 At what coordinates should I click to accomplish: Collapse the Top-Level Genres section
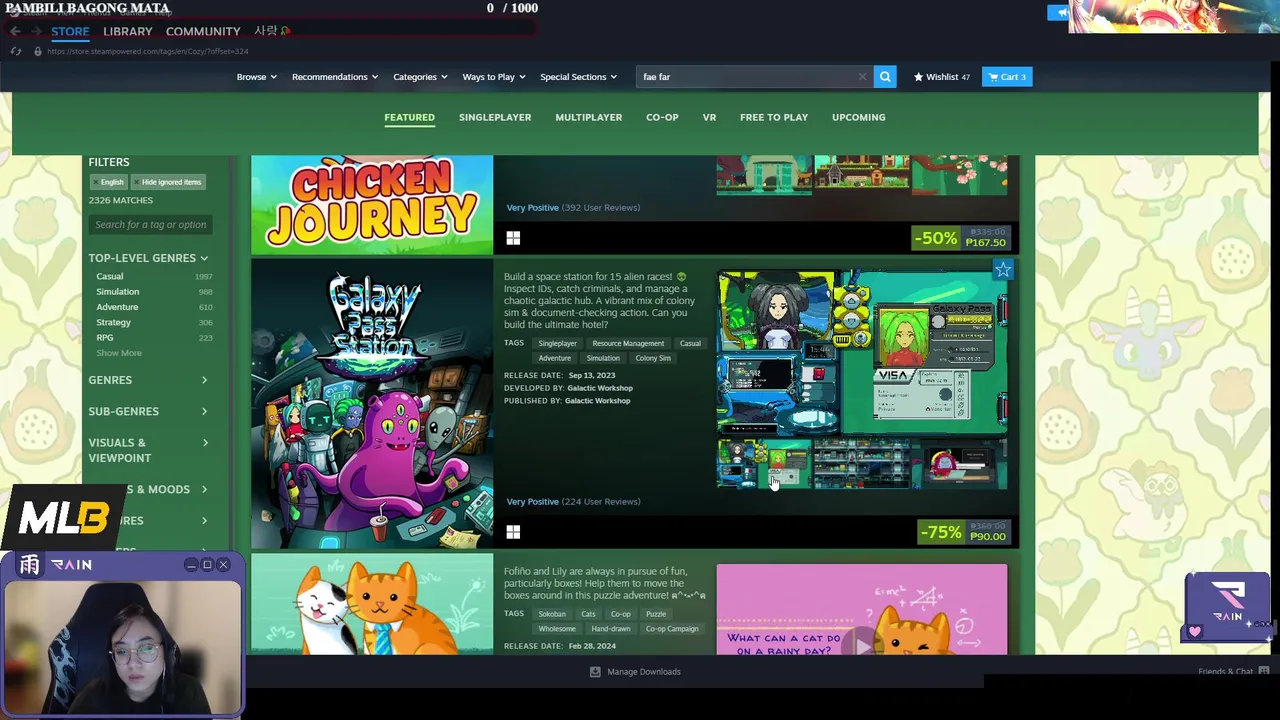tap(148, 258)
